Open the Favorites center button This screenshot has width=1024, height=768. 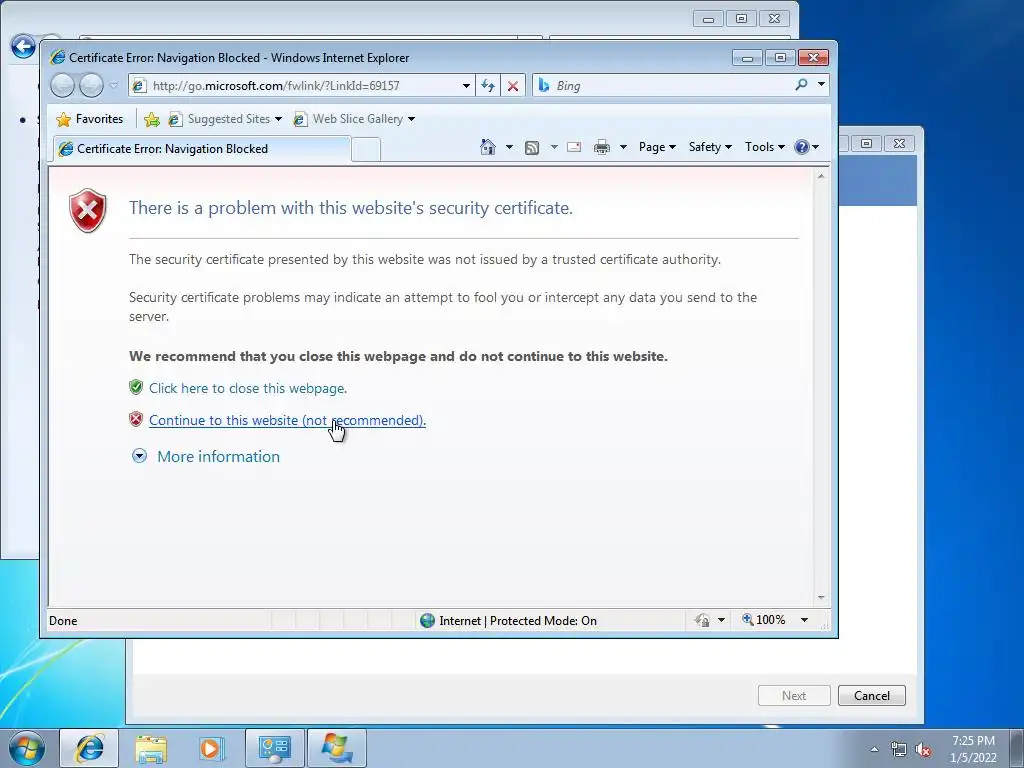[90, 119]
